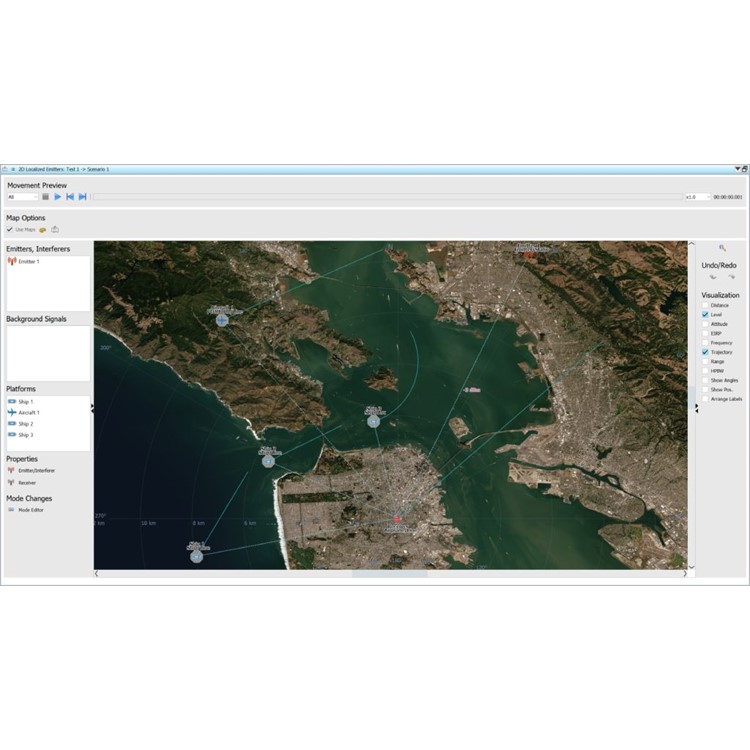Enable the Arrange Labels checkbox

pyautogui.click(x=705, y=399)
